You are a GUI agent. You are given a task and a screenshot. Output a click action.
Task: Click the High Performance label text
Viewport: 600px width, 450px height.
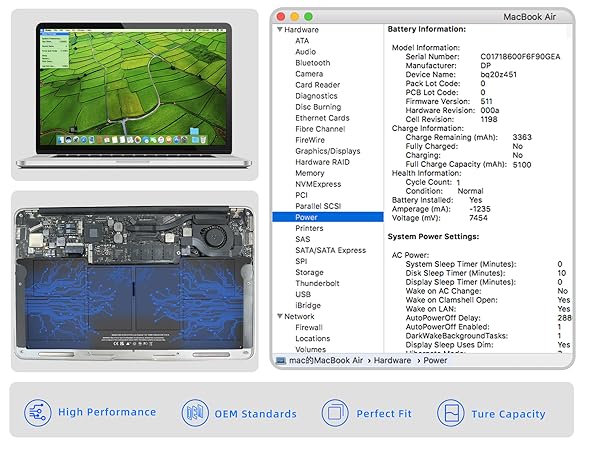pos(107,412)
